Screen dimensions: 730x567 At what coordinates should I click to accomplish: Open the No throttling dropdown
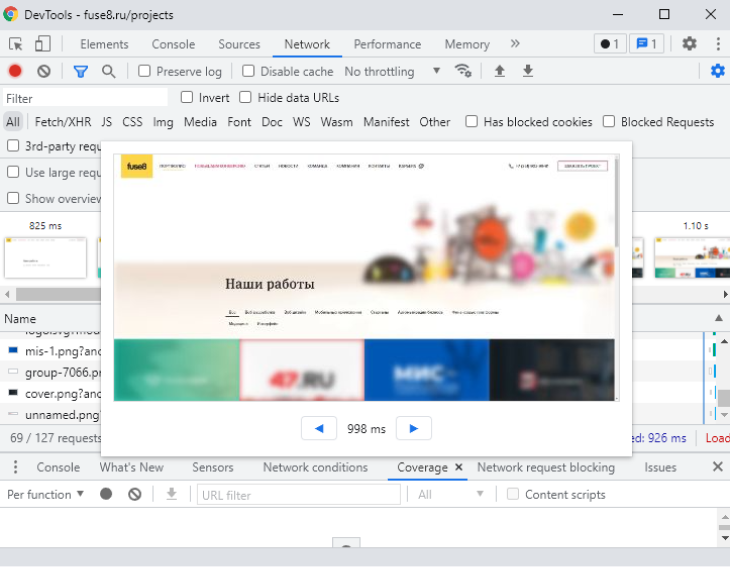392,71
